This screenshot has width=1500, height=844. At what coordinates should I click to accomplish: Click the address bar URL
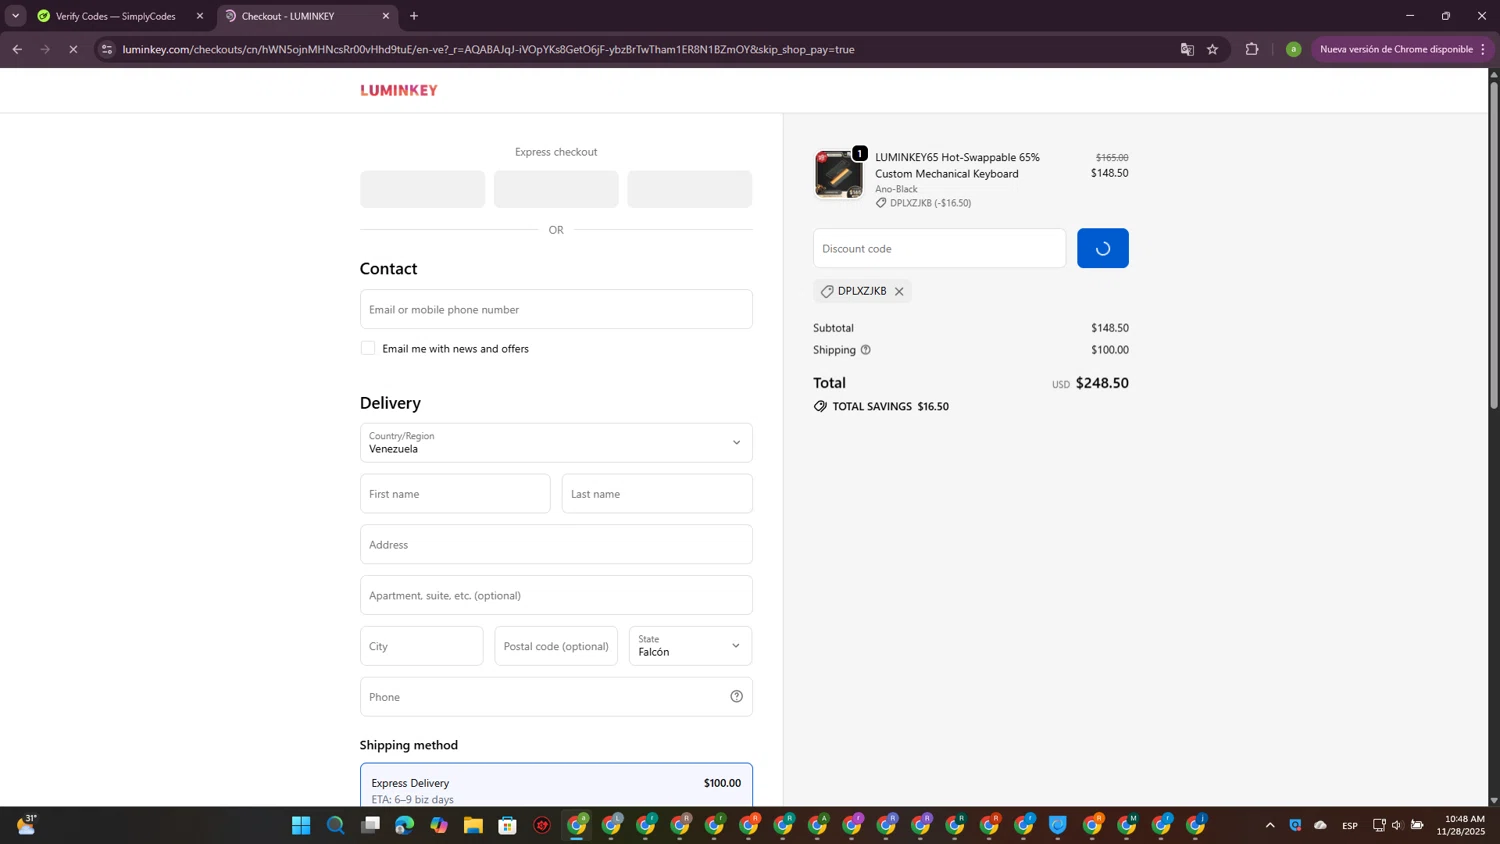(x=488, y=49)
